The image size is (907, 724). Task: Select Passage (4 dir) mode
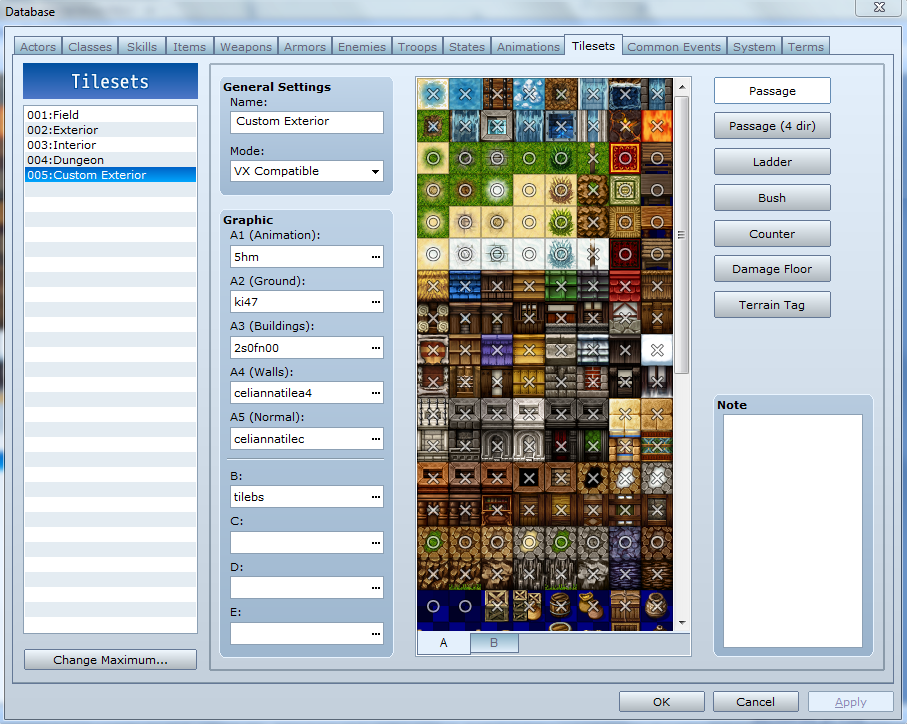772,126
